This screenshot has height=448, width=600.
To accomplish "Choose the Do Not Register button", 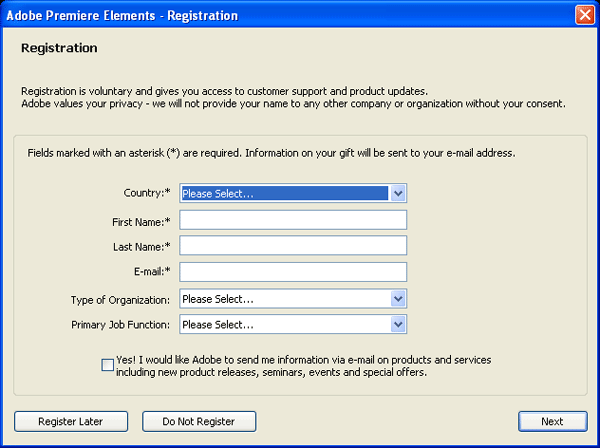I will (x=199, y=421).
